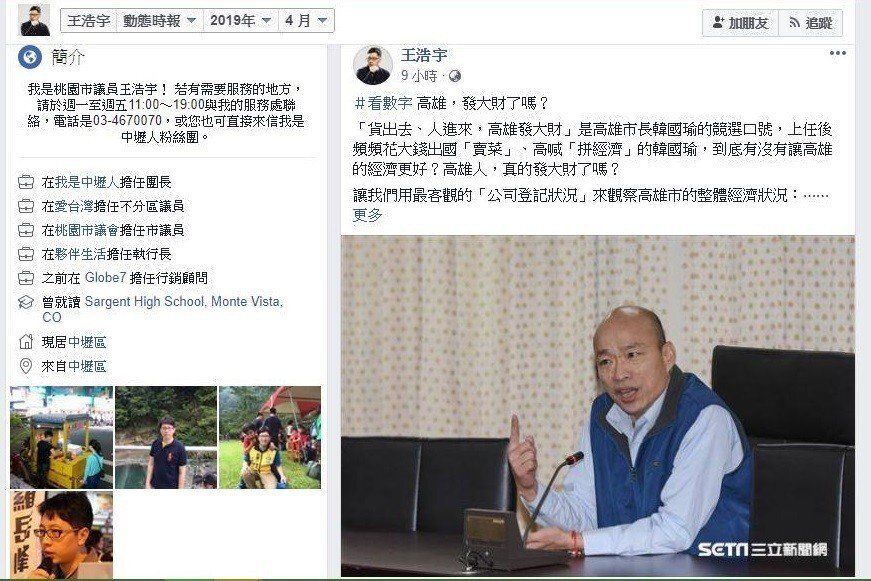Screen dimensions: 871x581
Task: Click the 簡介 globe icon
Action: [x=29, y=57]
